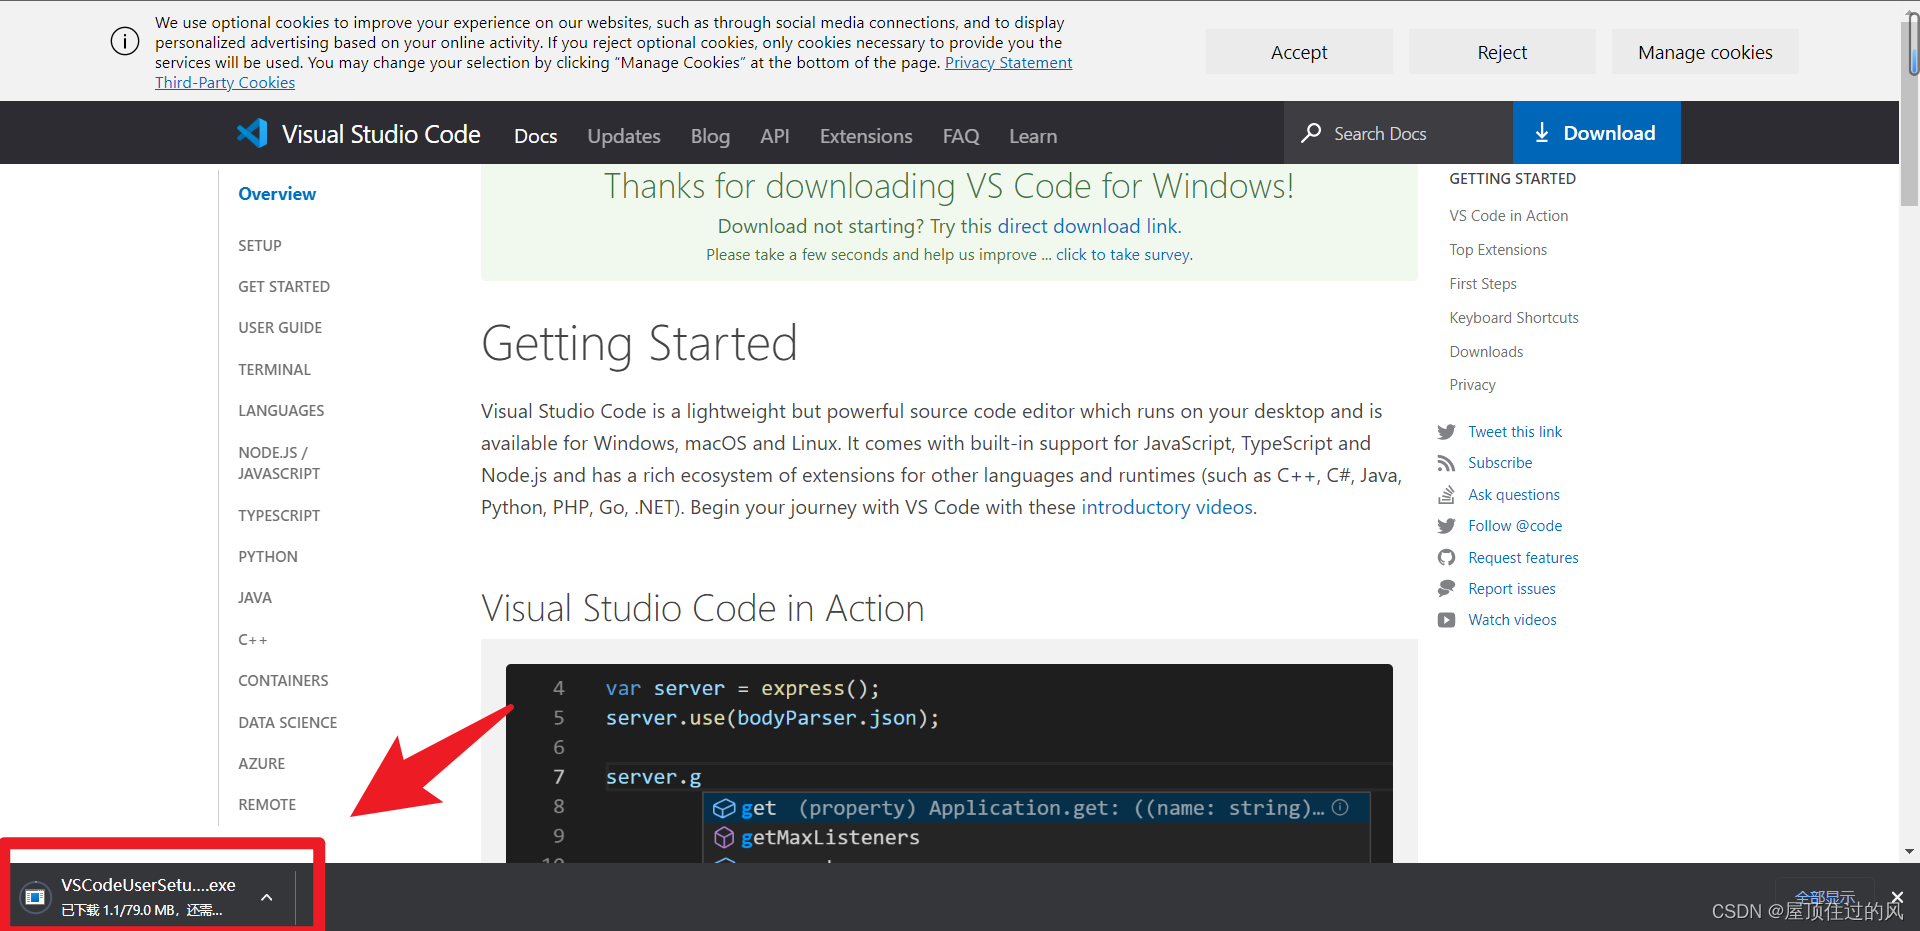Accept optional cookies

pyautogui.click(x=1299, y=52)
